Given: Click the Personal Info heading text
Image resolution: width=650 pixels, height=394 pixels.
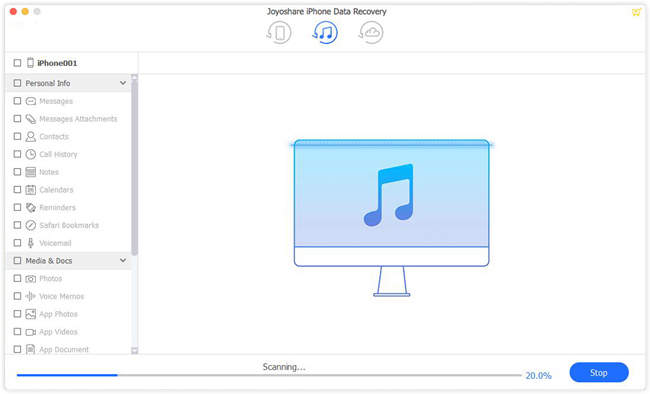Looking at the screenshot, I should click(x=48, y=83).
